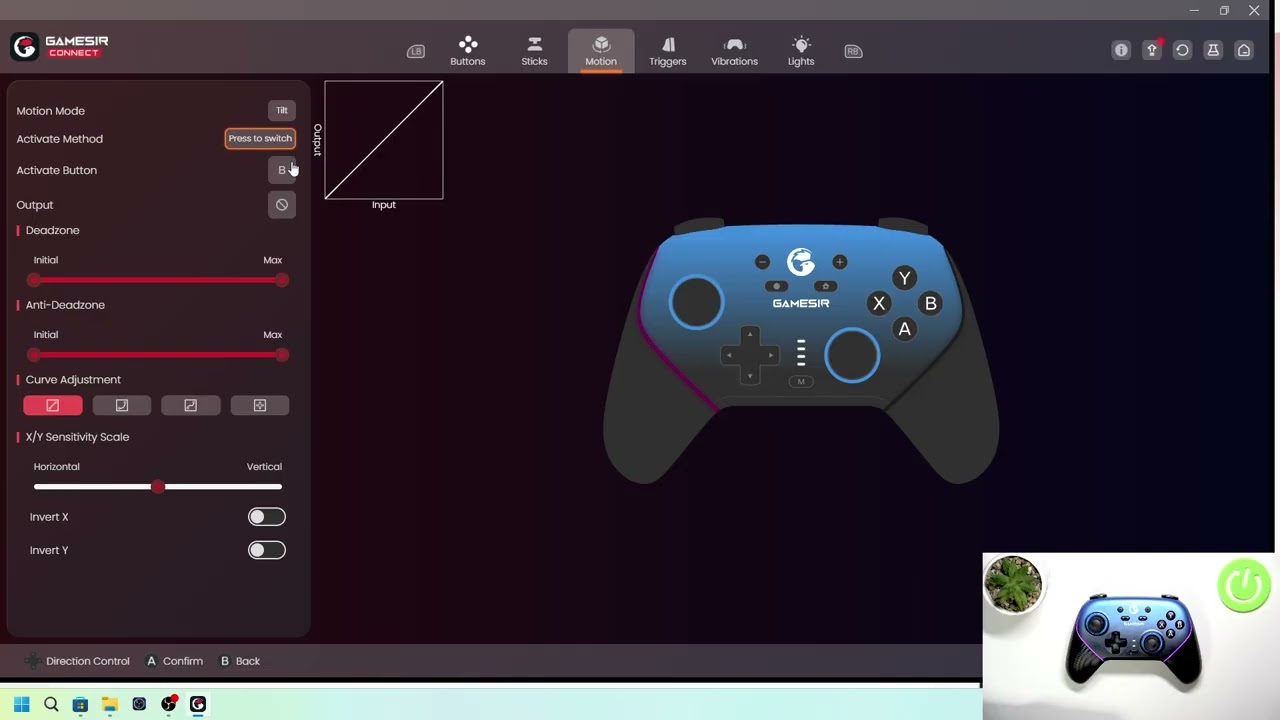Viewport: 1280px width, 720px height.
Task: Open Windows taskbar search
Action: 51,704
